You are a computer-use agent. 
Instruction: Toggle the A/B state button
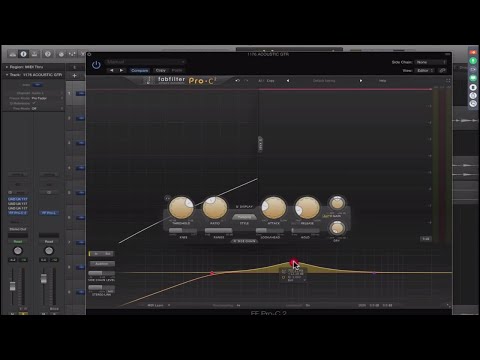(x=261, y=81)
